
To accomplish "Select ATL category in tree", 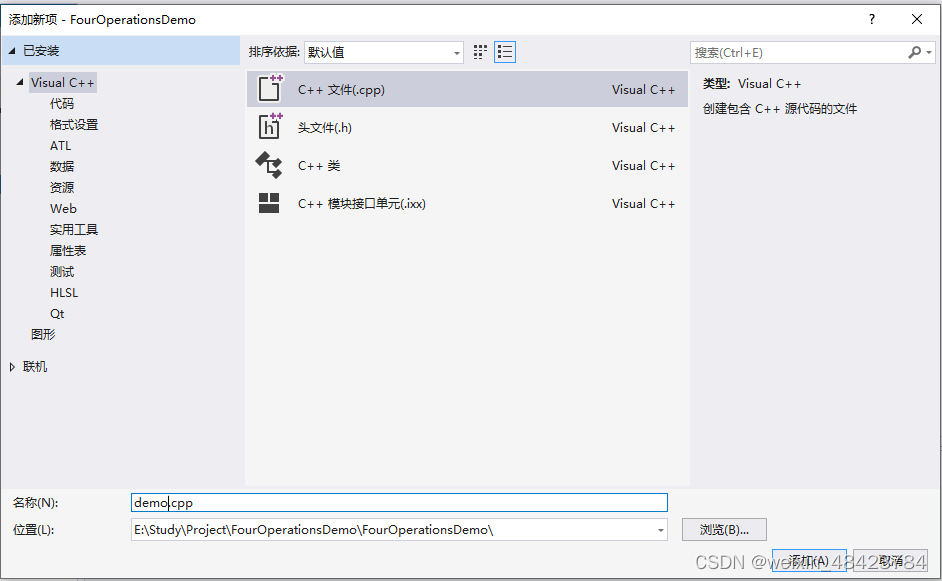I will click(x=61, y=146).
